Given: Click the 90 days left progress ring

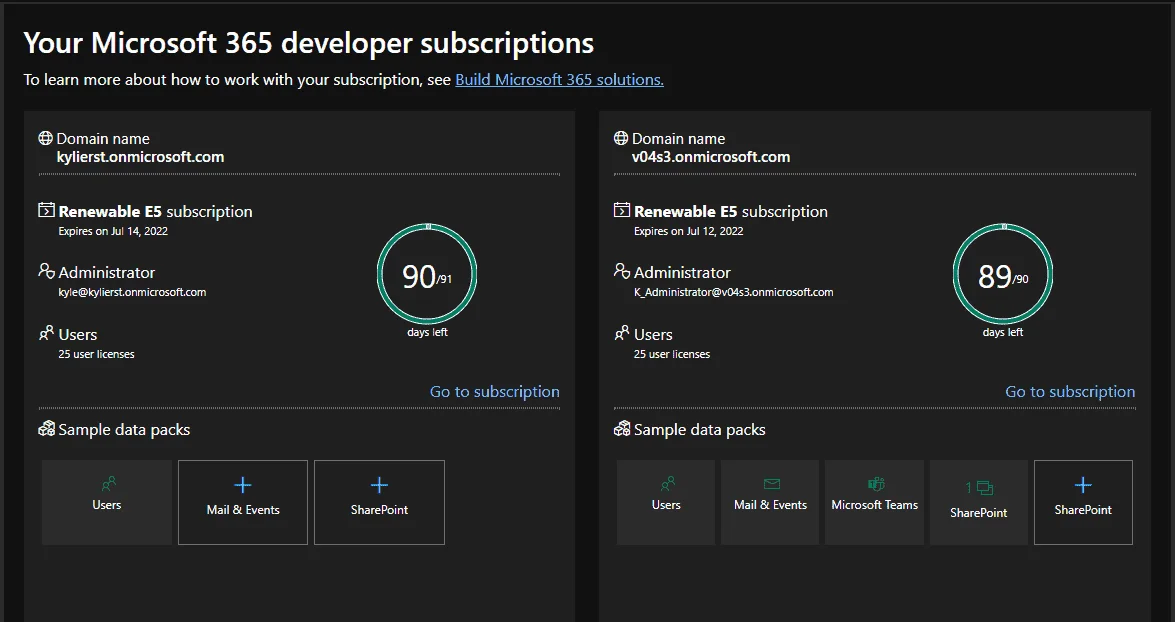Looking at the screenshot, I should 427,274.
